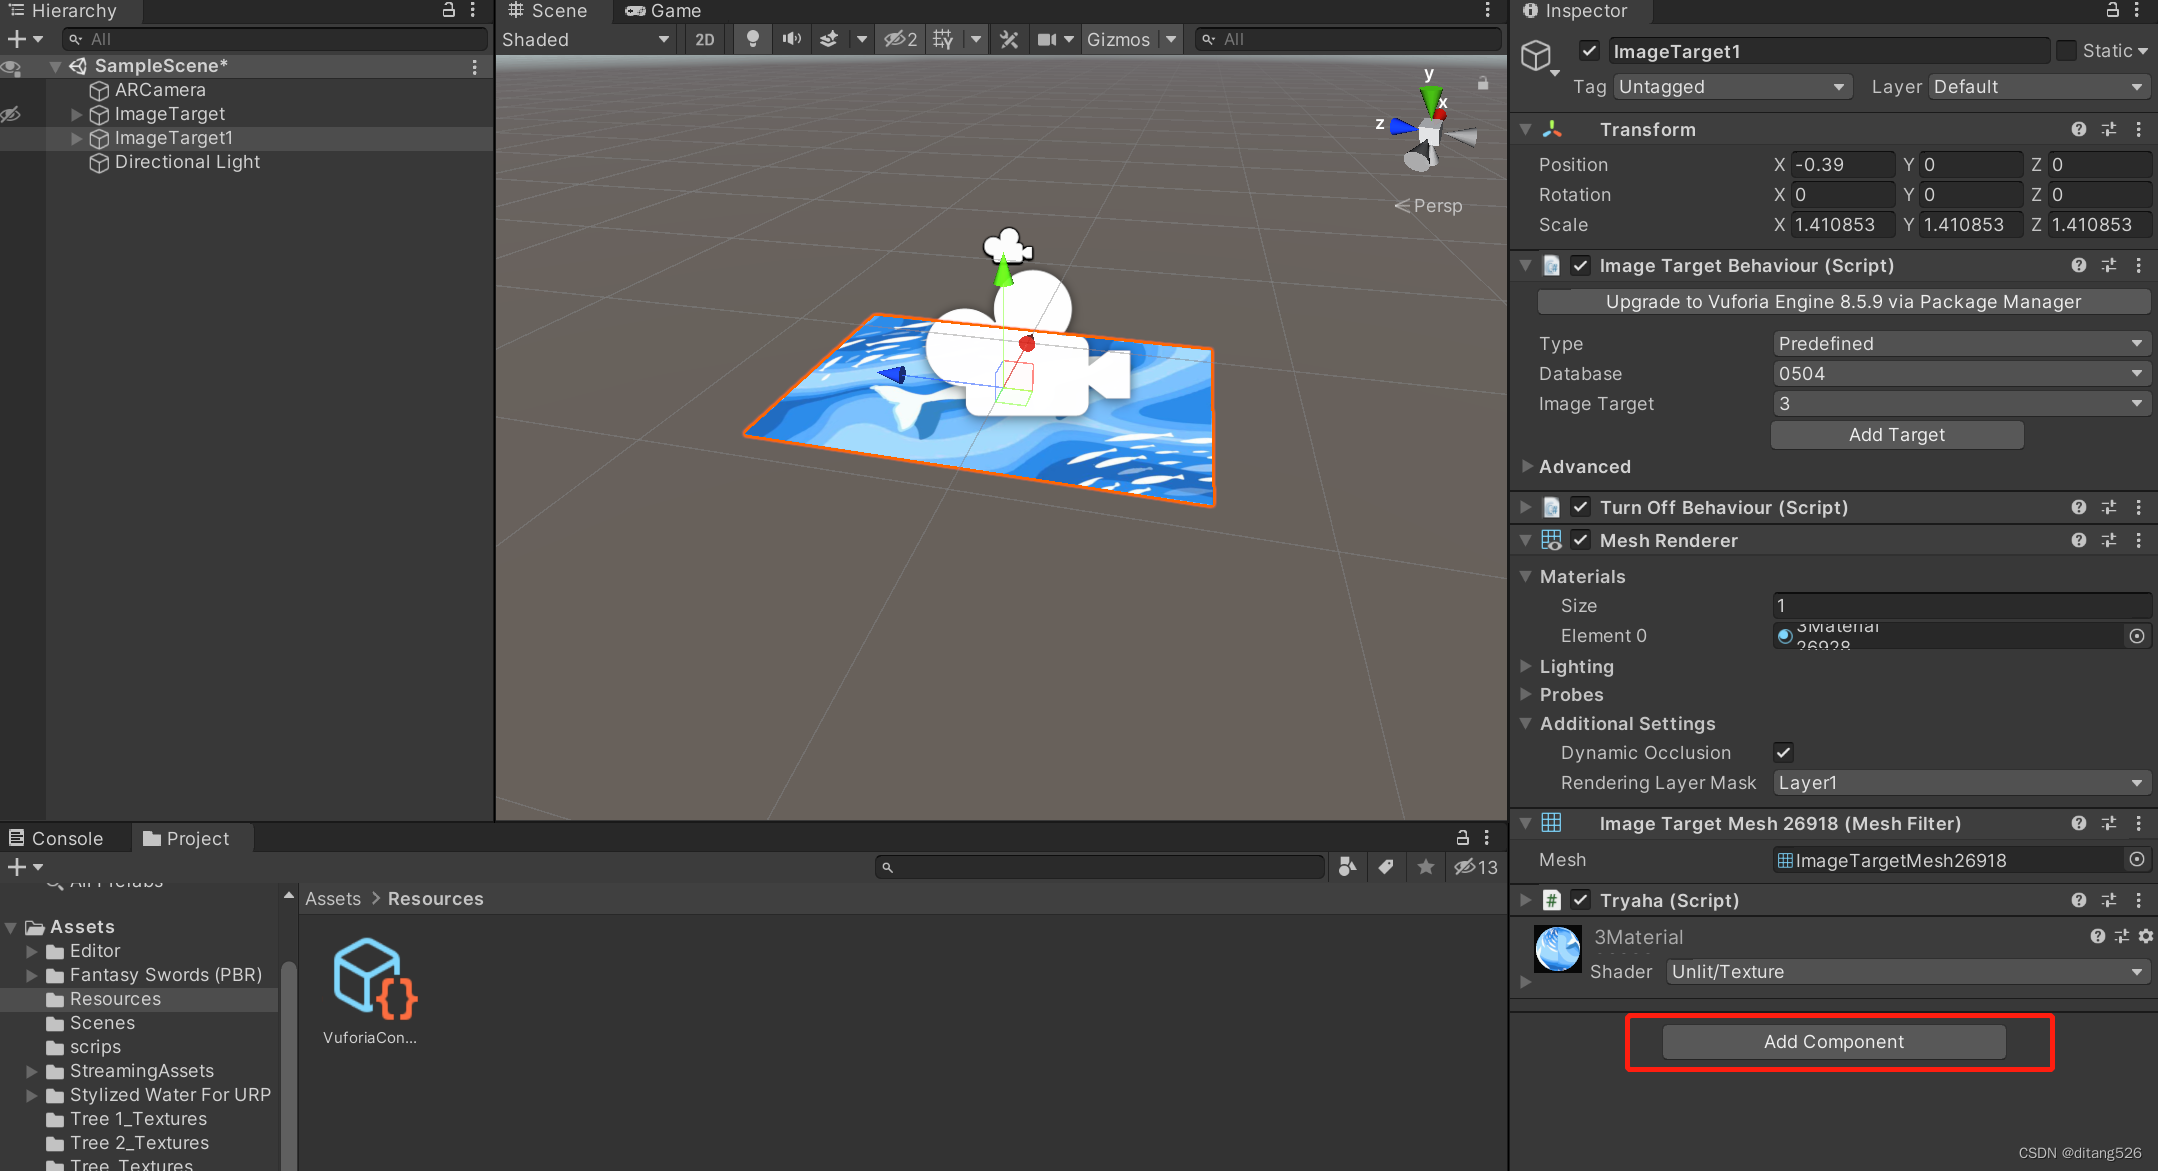This screenshot has width=2158, height=1171.
Task: Click favorites star in Project panel
Action: (1426, 867)
